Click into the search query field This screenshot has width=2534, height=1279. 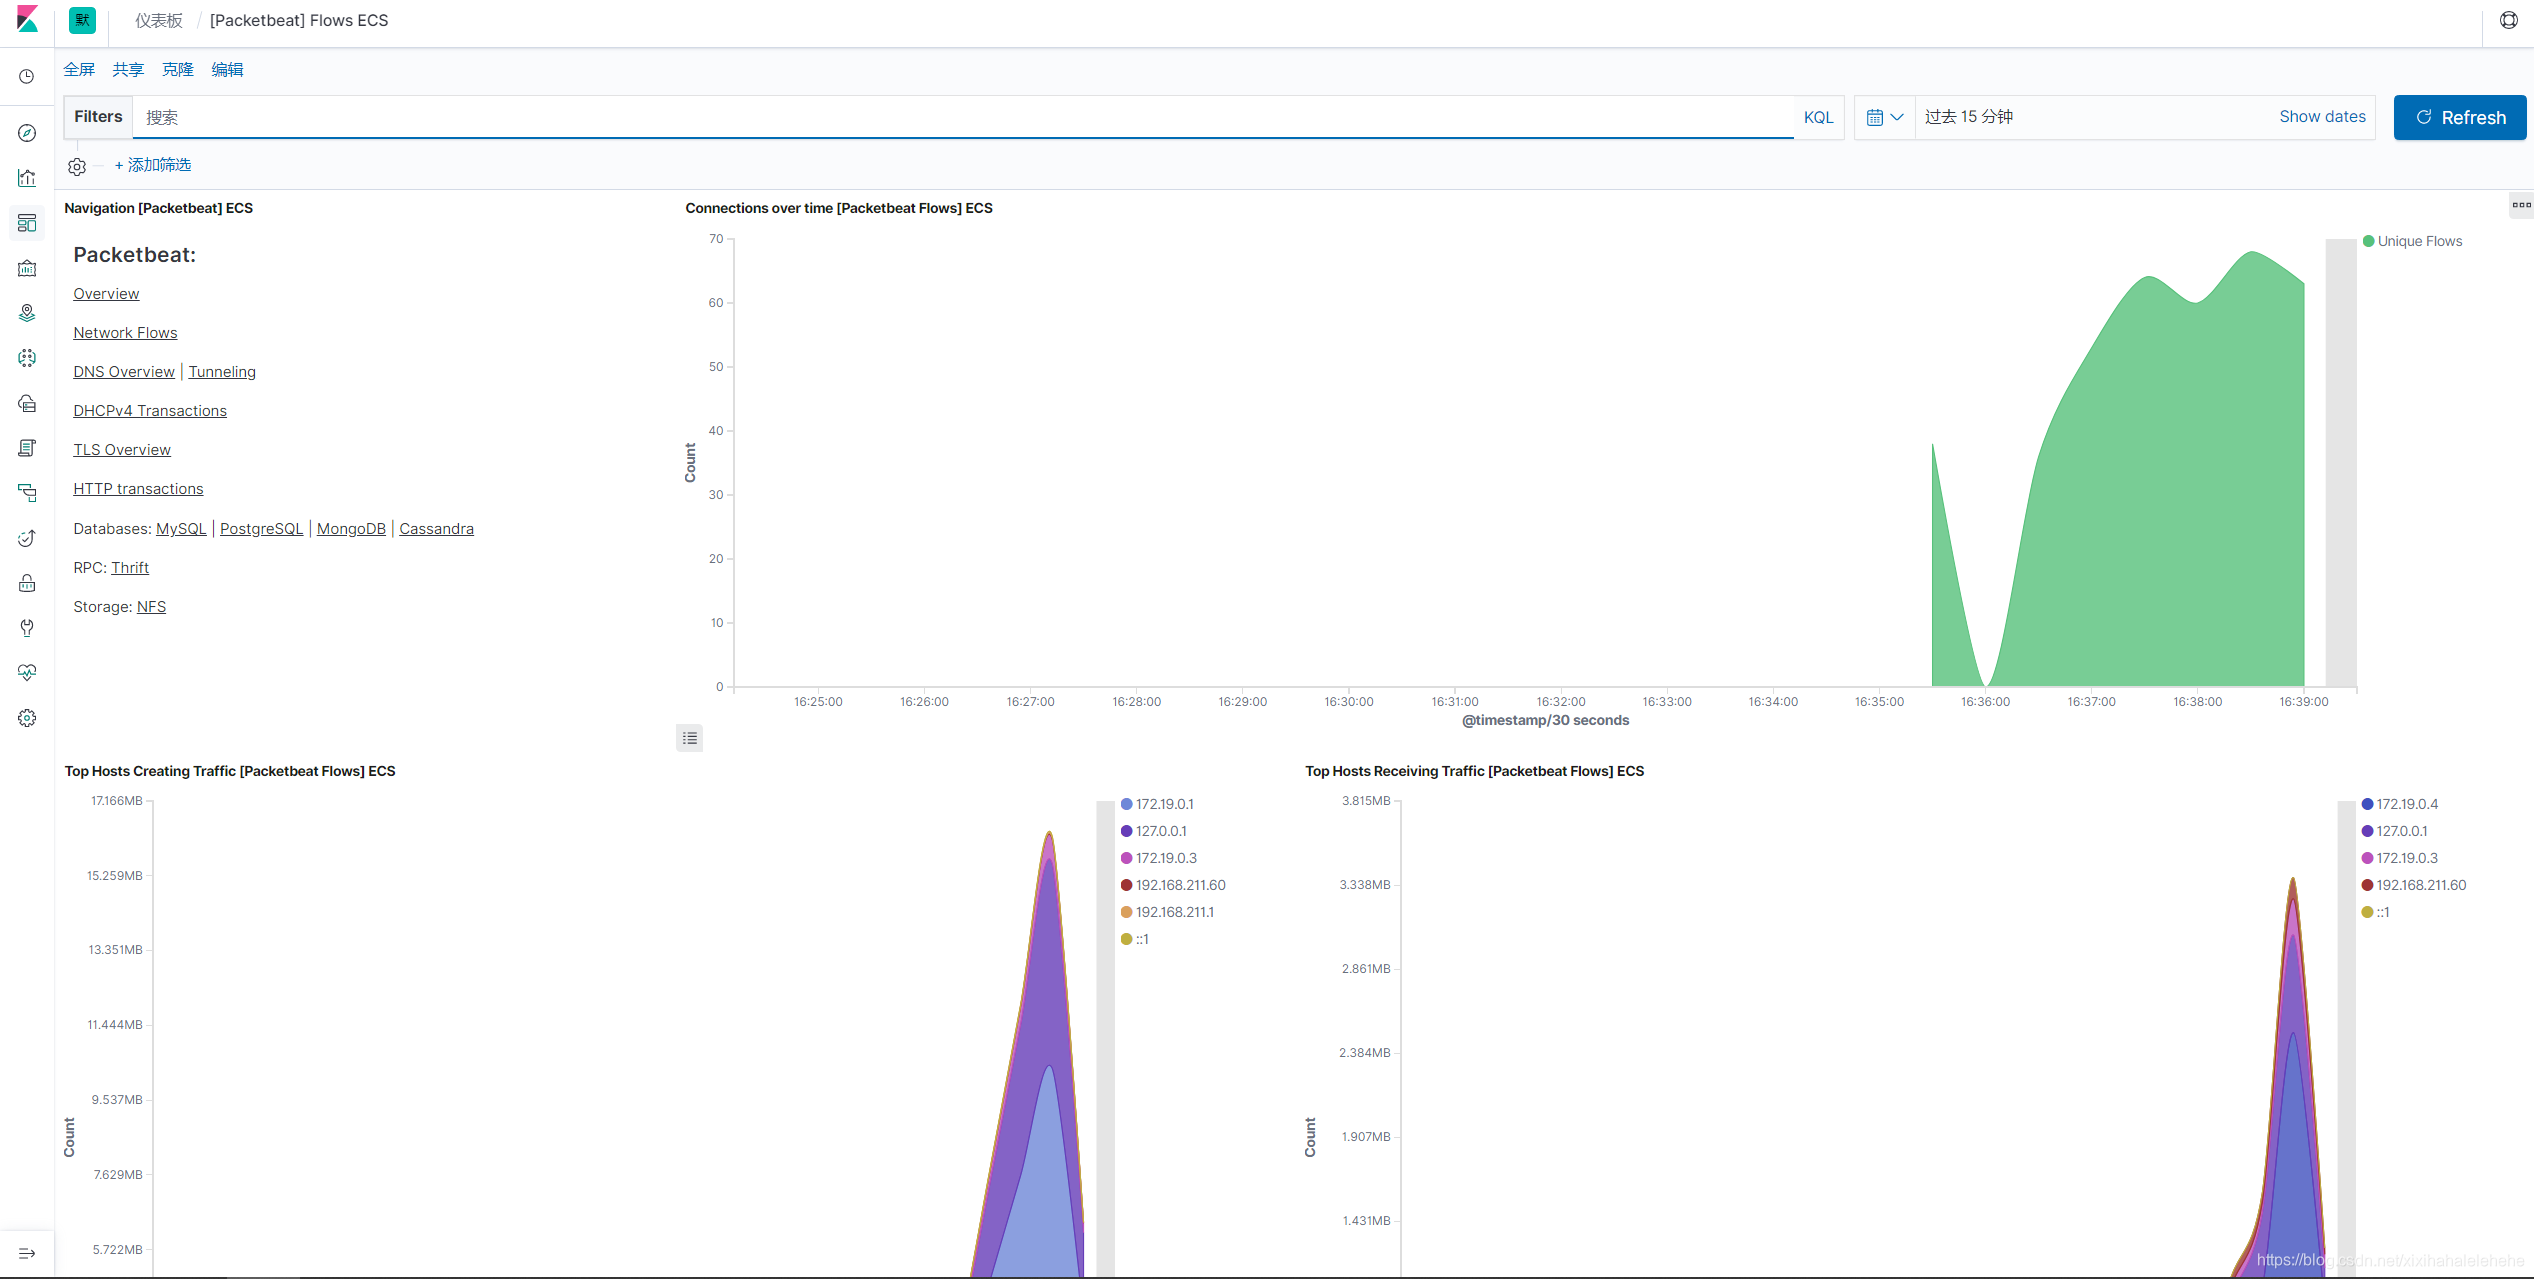(965, 117)
